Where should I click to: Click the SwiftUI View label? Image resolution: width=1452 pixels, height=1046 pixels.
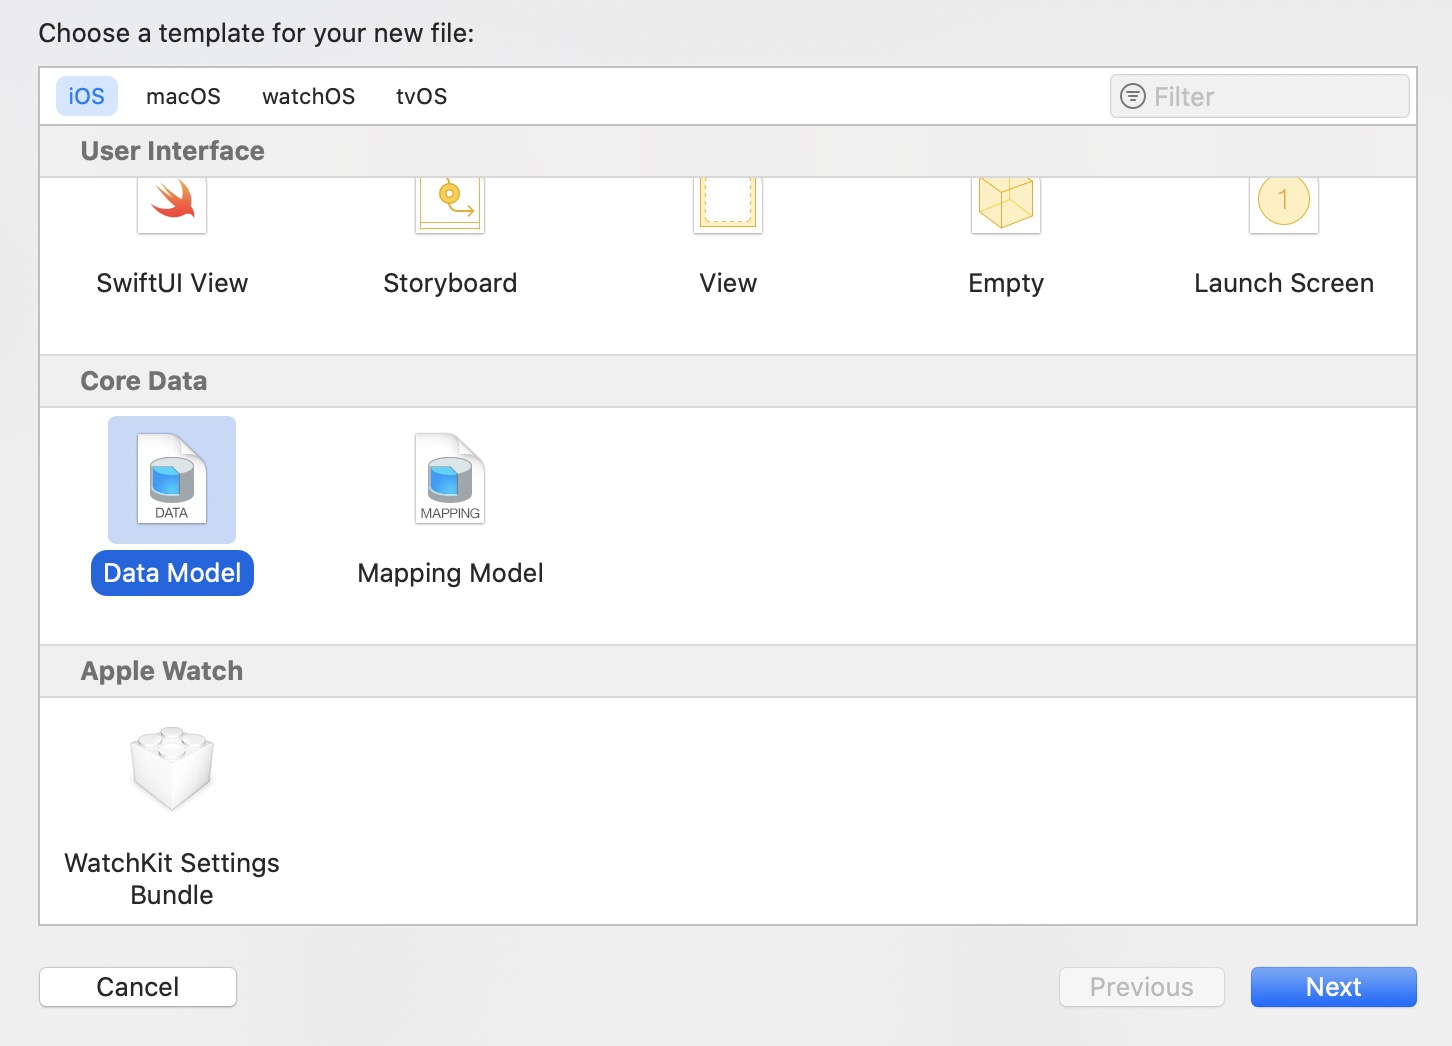172,283
